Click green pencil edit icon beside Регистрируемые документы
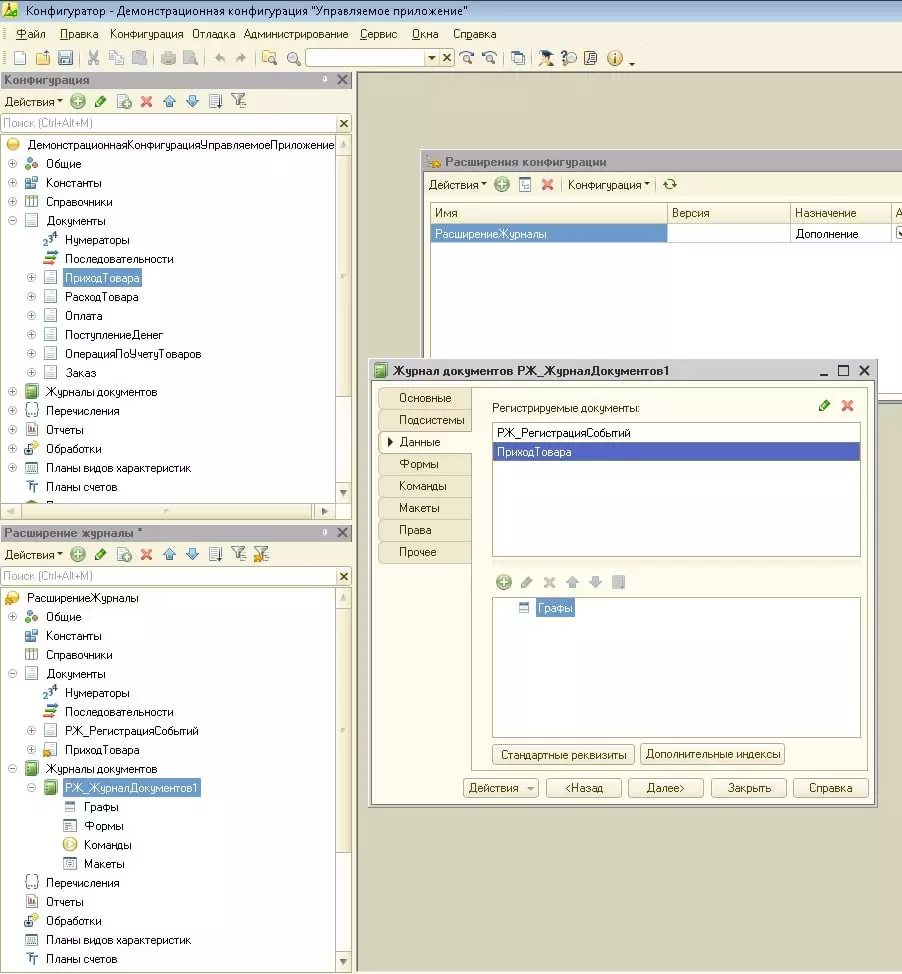 coord(824,406)
